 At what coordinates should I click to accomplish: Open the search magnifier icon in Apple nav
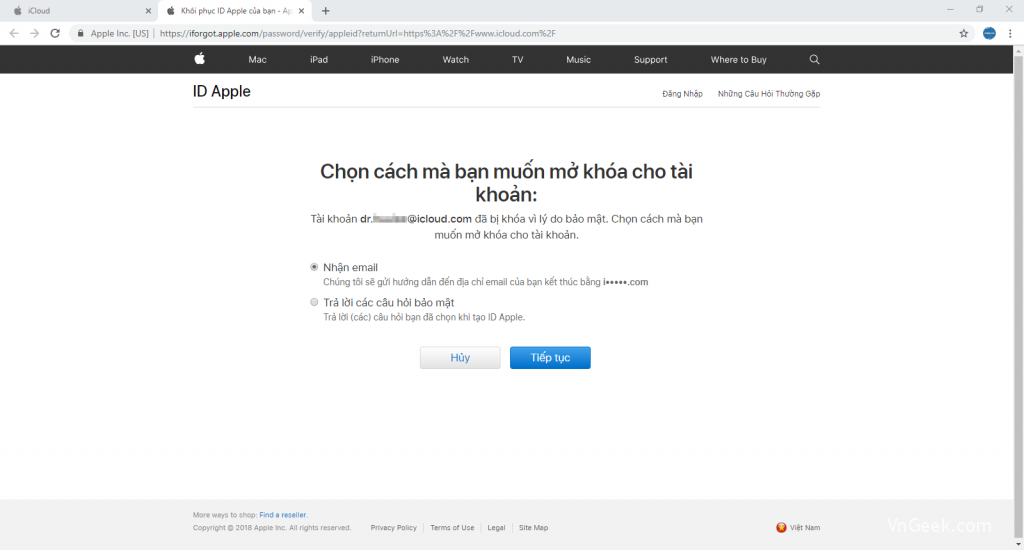(x=814, y=59)
